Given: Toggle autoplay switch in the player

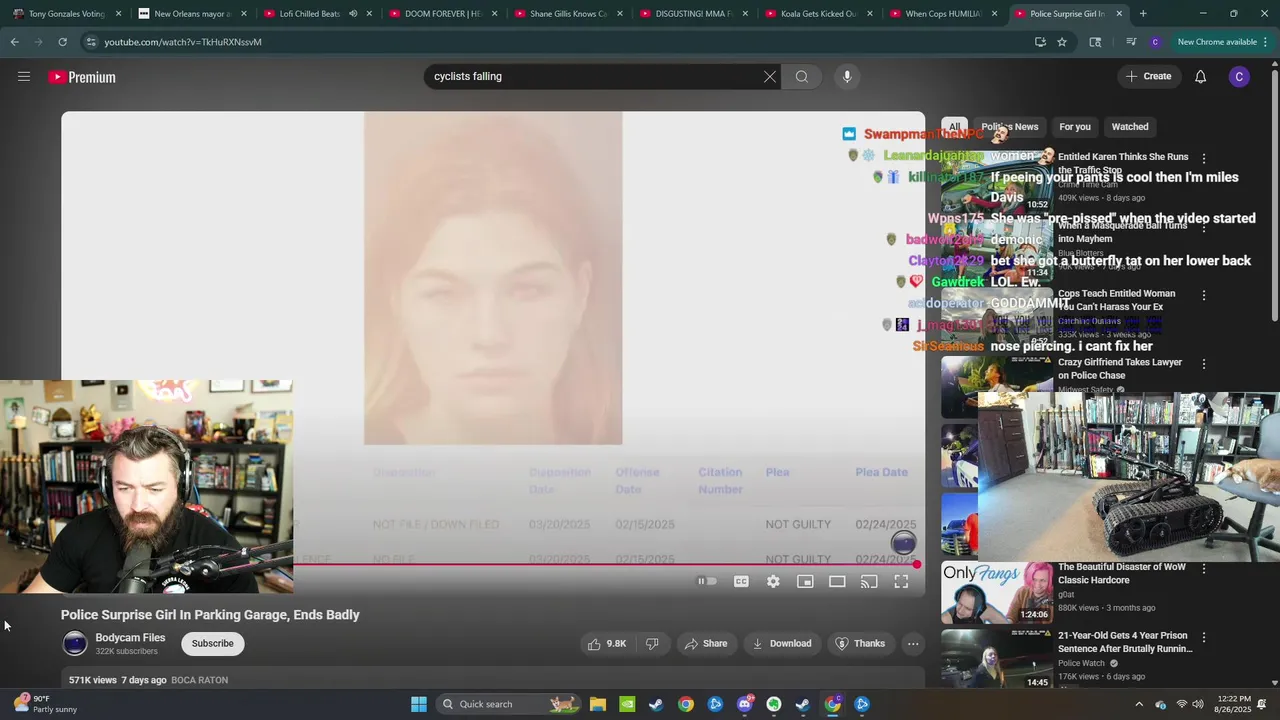Looking at the screenshot, I should [708, 581].
